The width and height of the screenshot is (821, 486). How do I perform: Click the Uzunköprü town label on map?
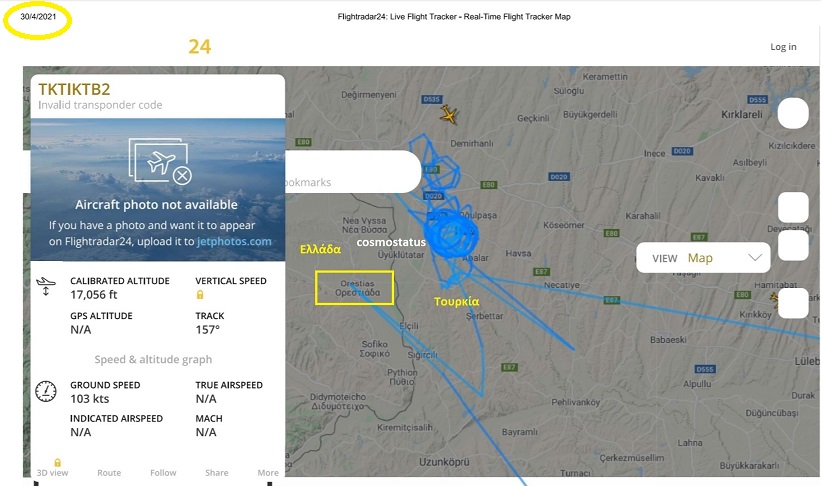coord(444,462)
